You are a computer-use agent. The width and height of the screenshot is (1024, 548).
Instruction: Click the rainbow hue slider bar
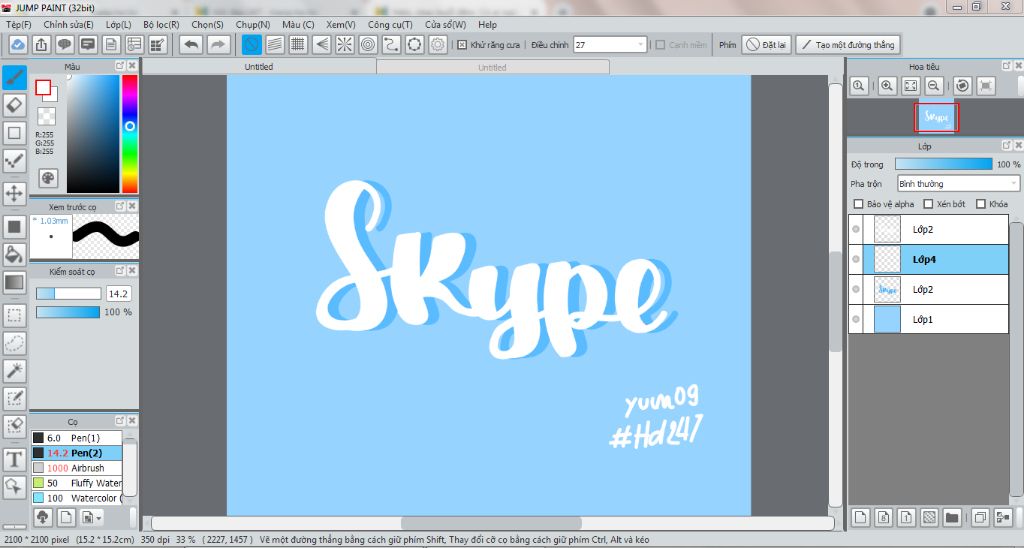(x=130, y=133)
